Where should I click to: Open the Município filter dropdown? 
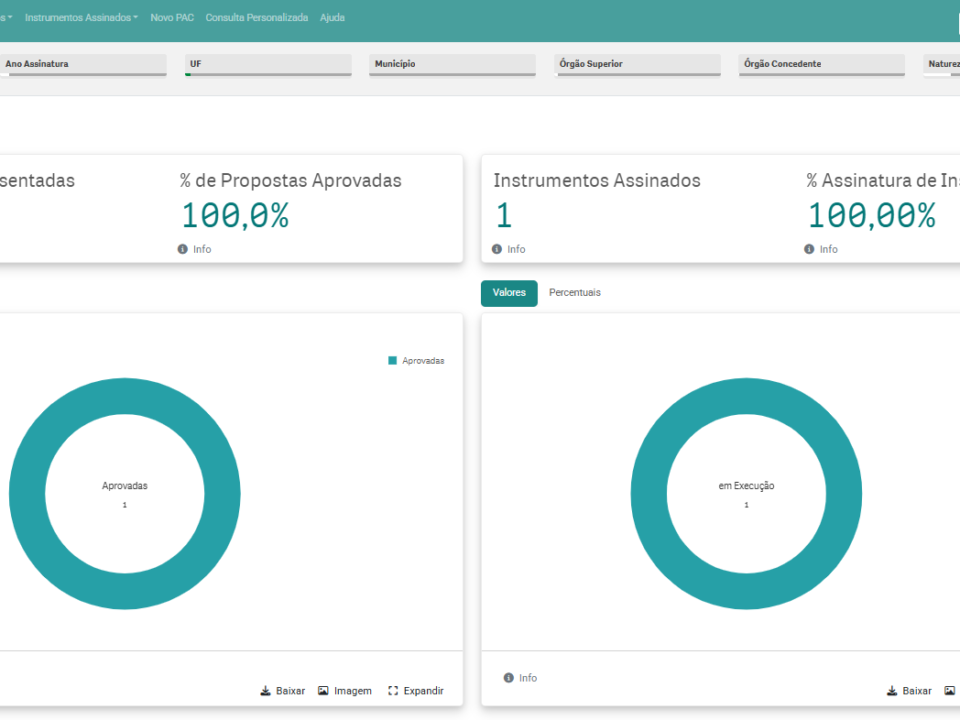[x=452, y=65]
